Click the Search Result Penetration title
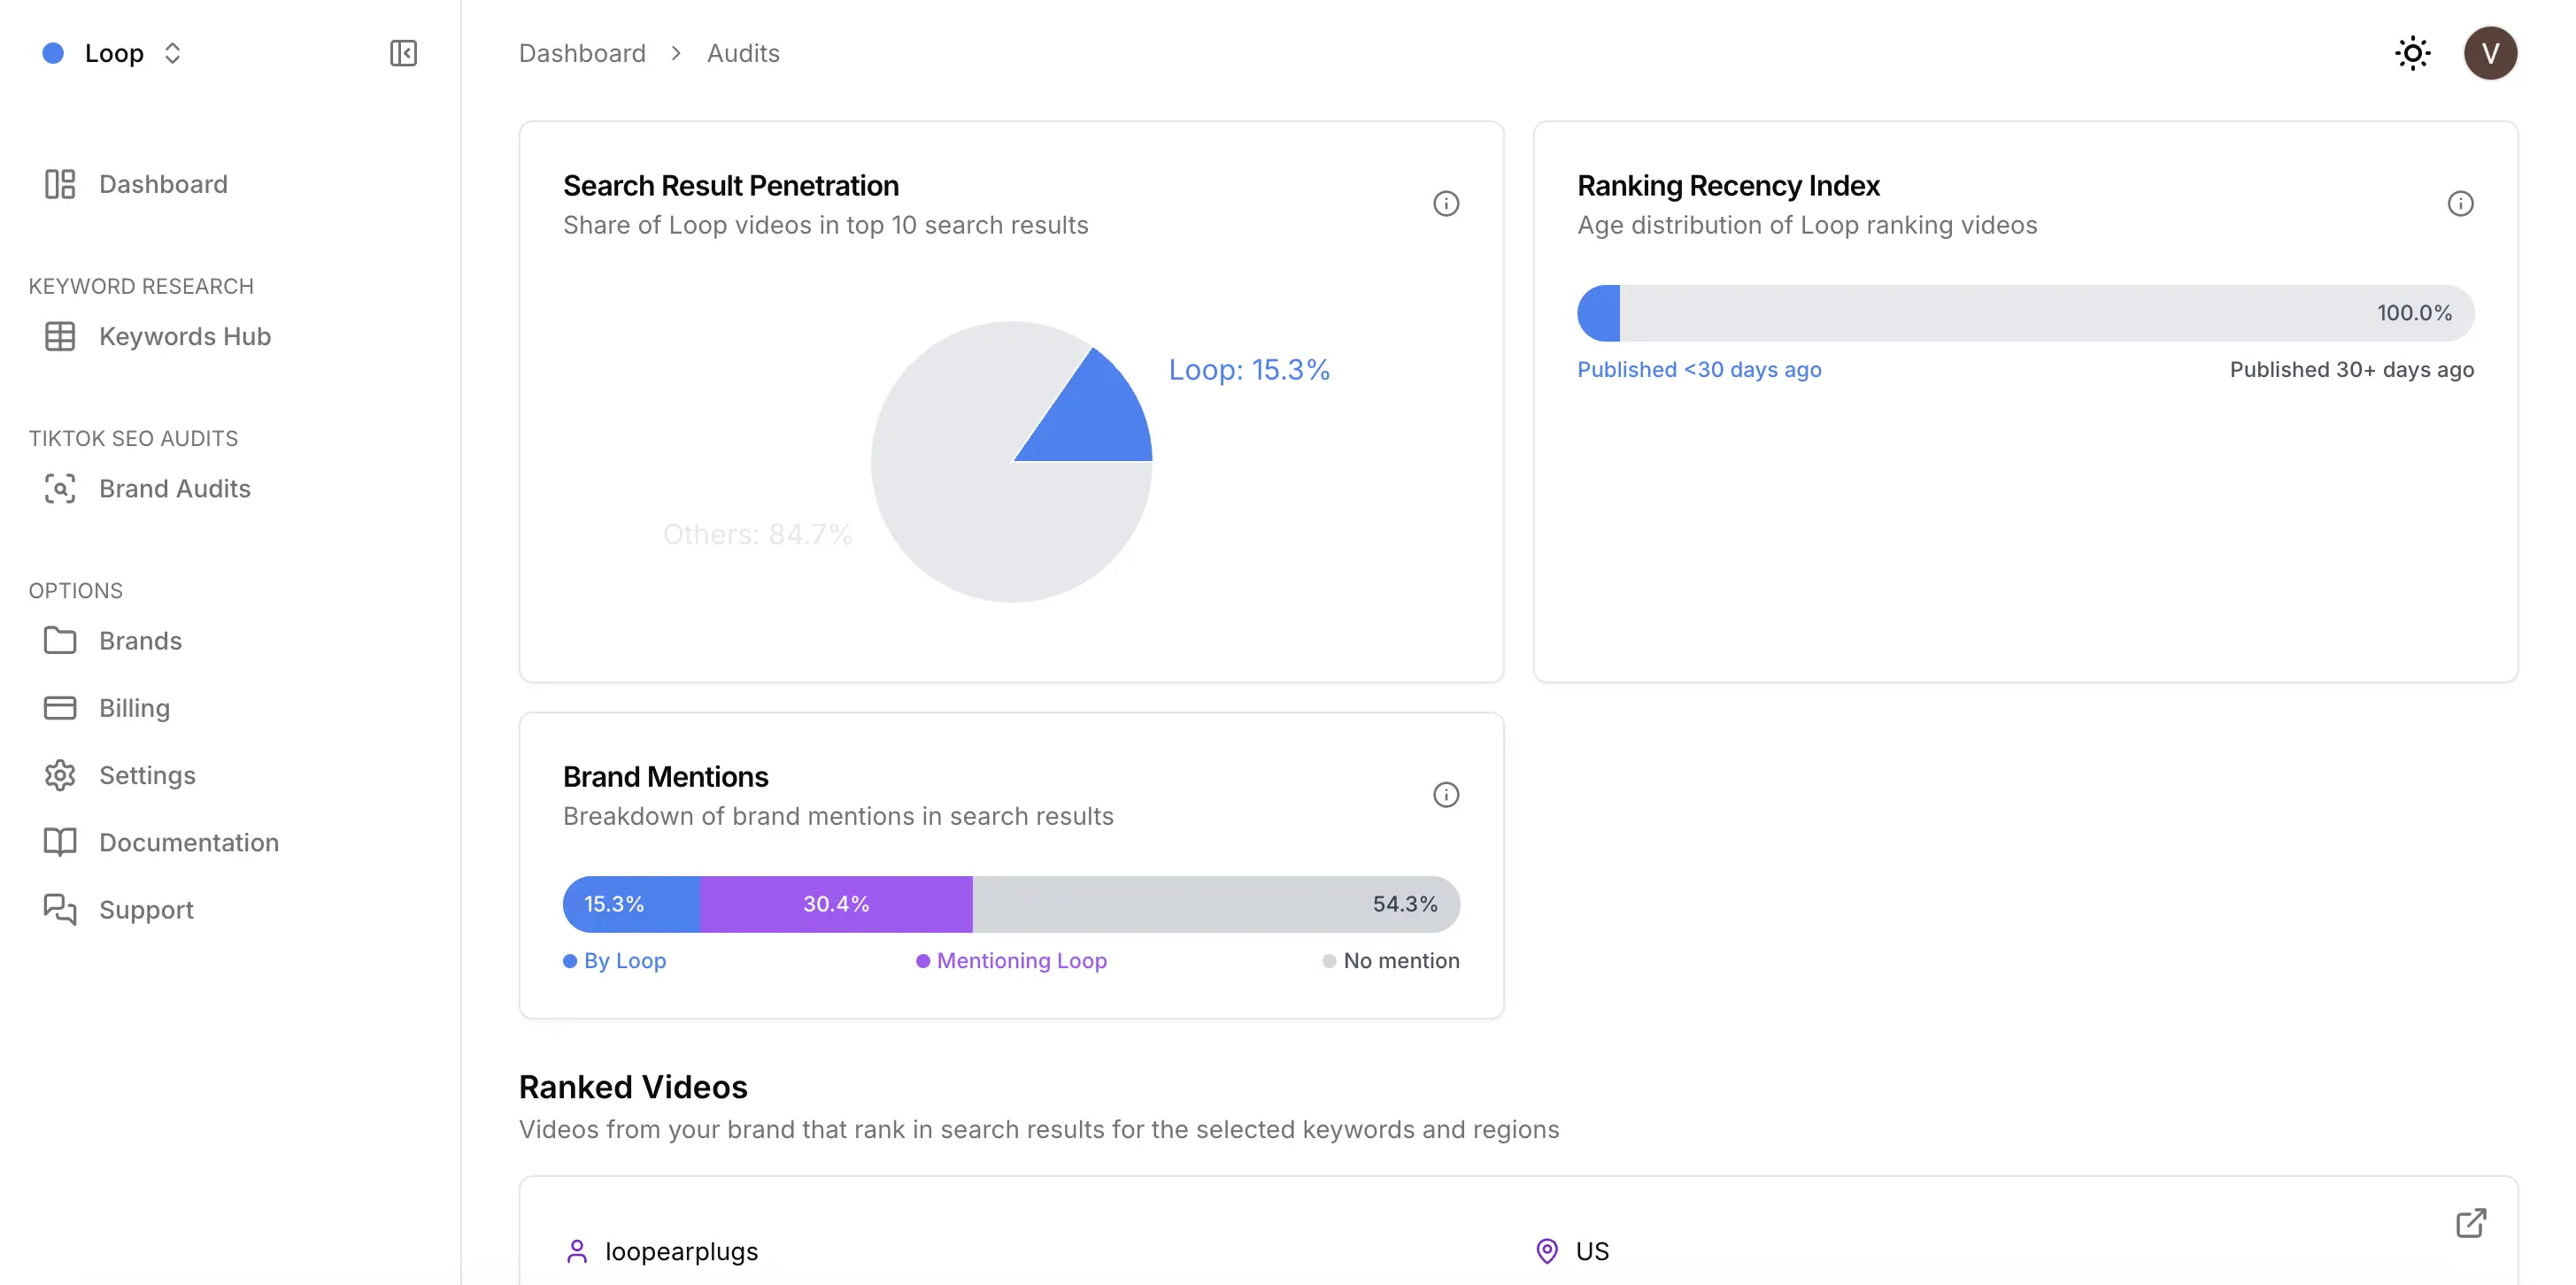Viewport: 2576px width, 1285px height. pyautogui.click(x=731, y=186)
